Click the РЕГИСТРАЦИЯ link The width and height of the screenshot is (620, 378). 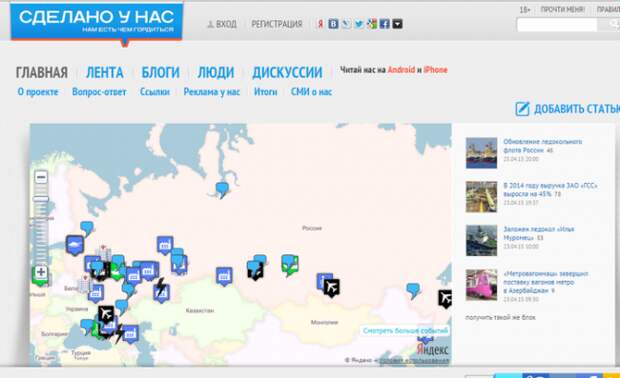tap(277, 24)
